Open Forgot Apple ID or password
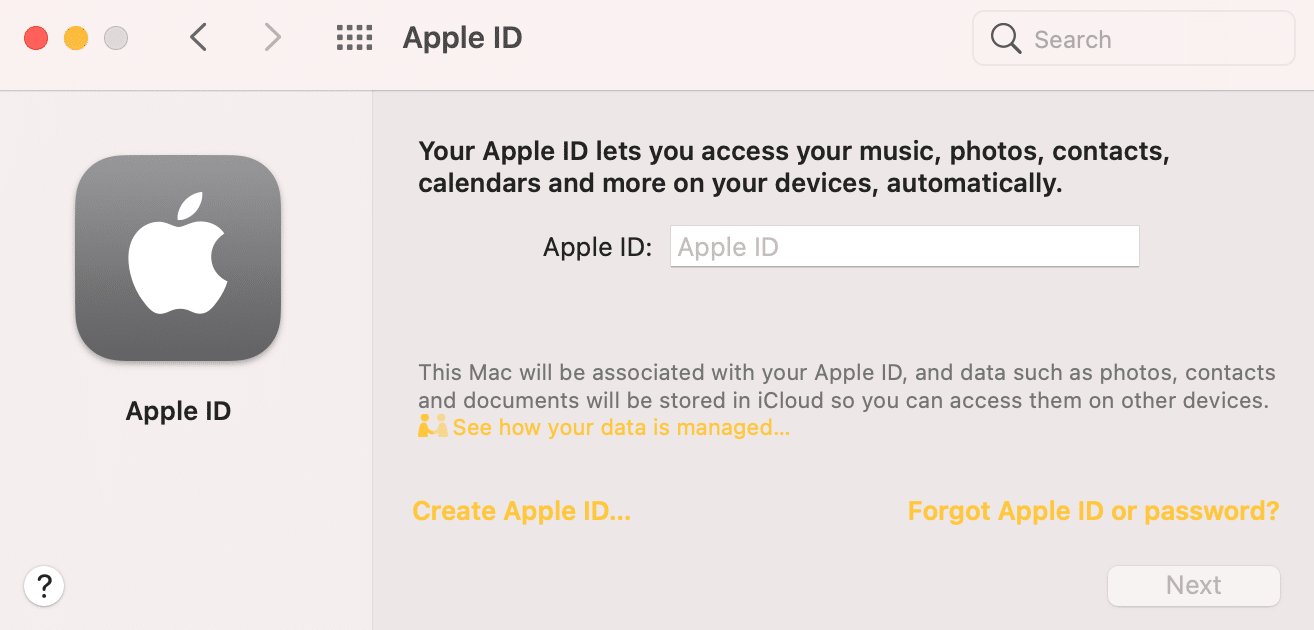 1093,510
